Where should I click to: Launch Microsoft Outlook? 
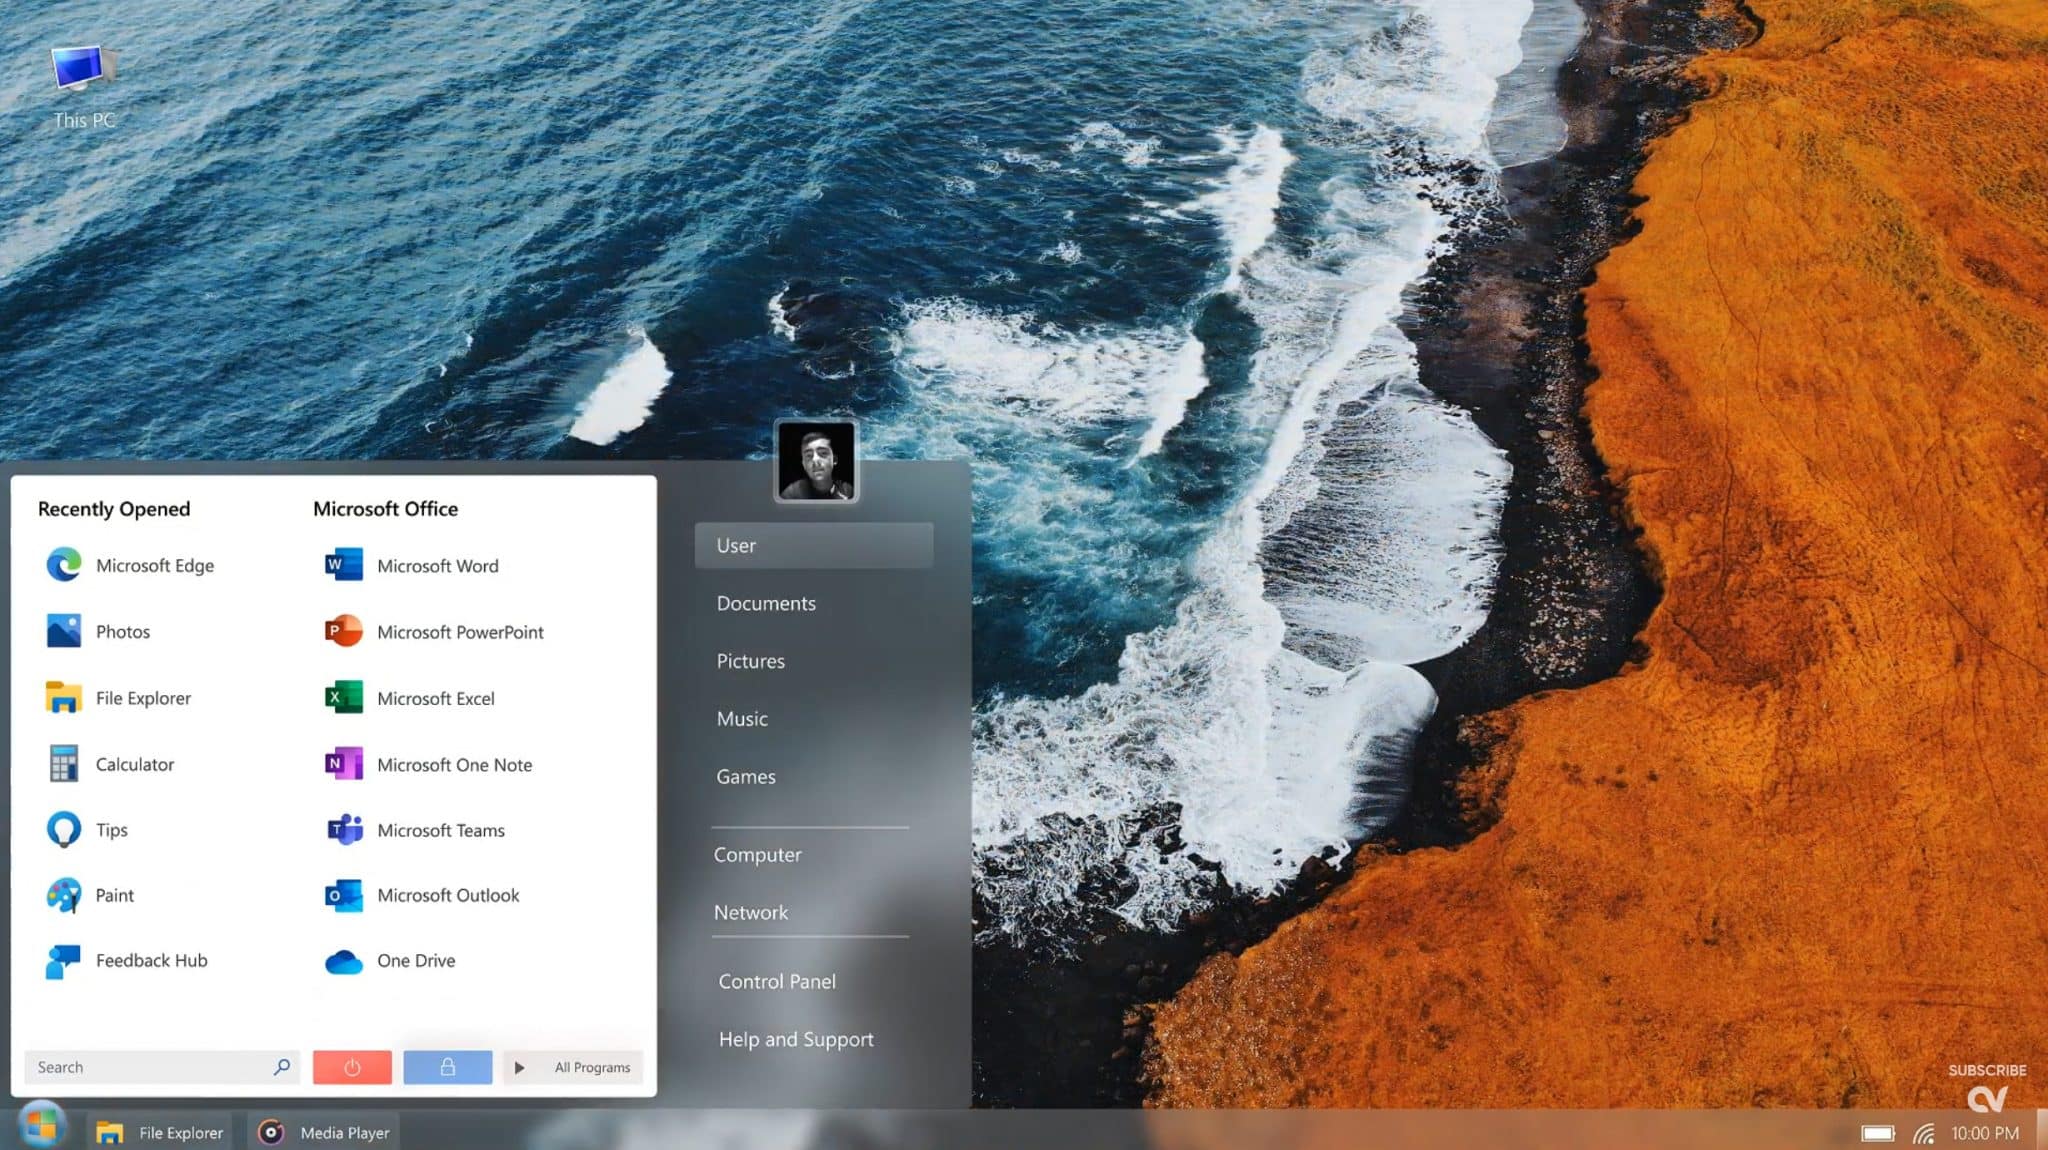(x=448, y=895)
